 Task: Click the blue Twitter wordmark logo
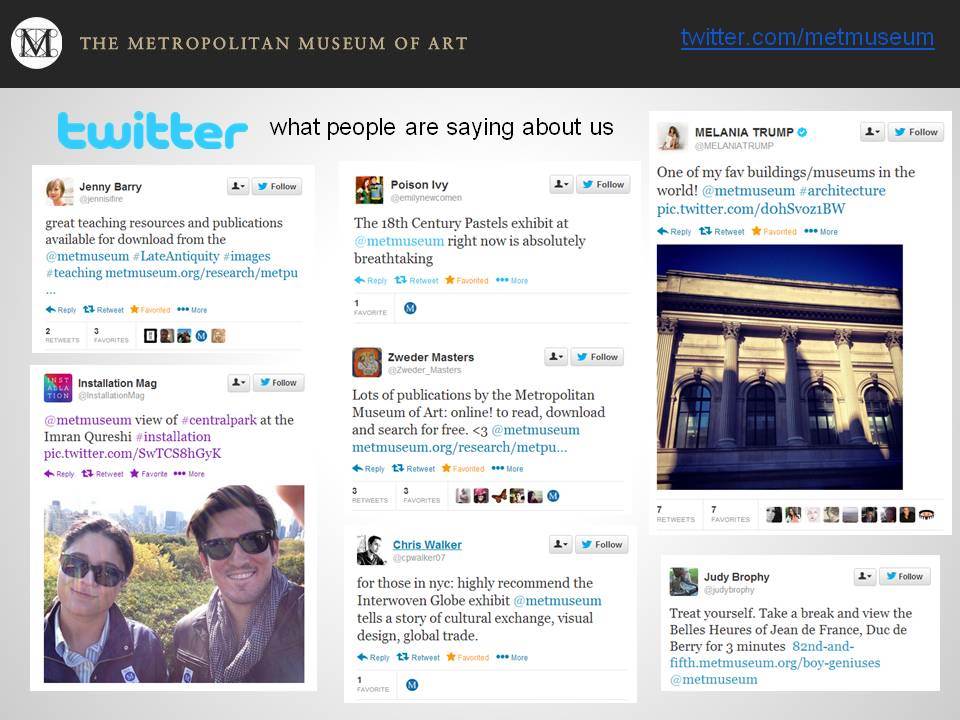click(x=152, y=130)
